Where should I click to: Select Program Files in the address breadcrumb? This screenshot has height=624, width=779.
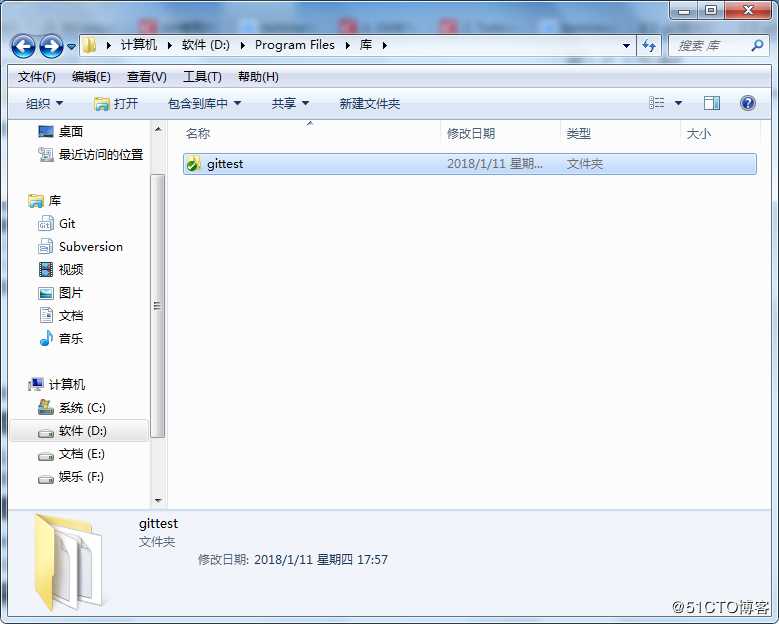pyautogui.click(x=295, y=45)
